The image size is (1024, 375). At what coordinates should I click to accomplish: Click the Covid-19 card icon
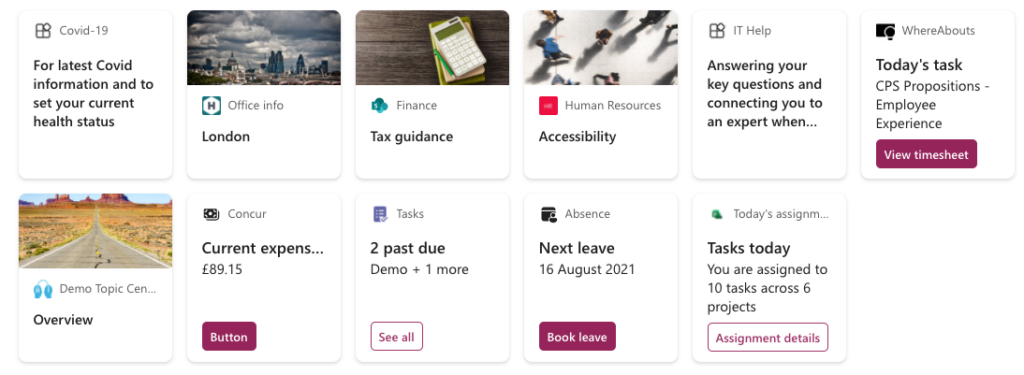click(43, 31)
